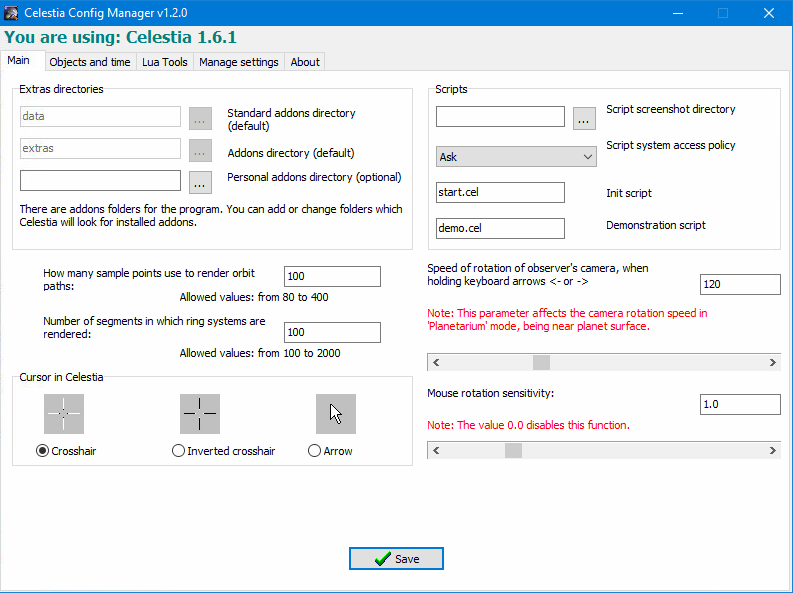Open the Lua Tools tab
Image resolution: width=793 pixels, height=593 pixels.
[165, 62]
